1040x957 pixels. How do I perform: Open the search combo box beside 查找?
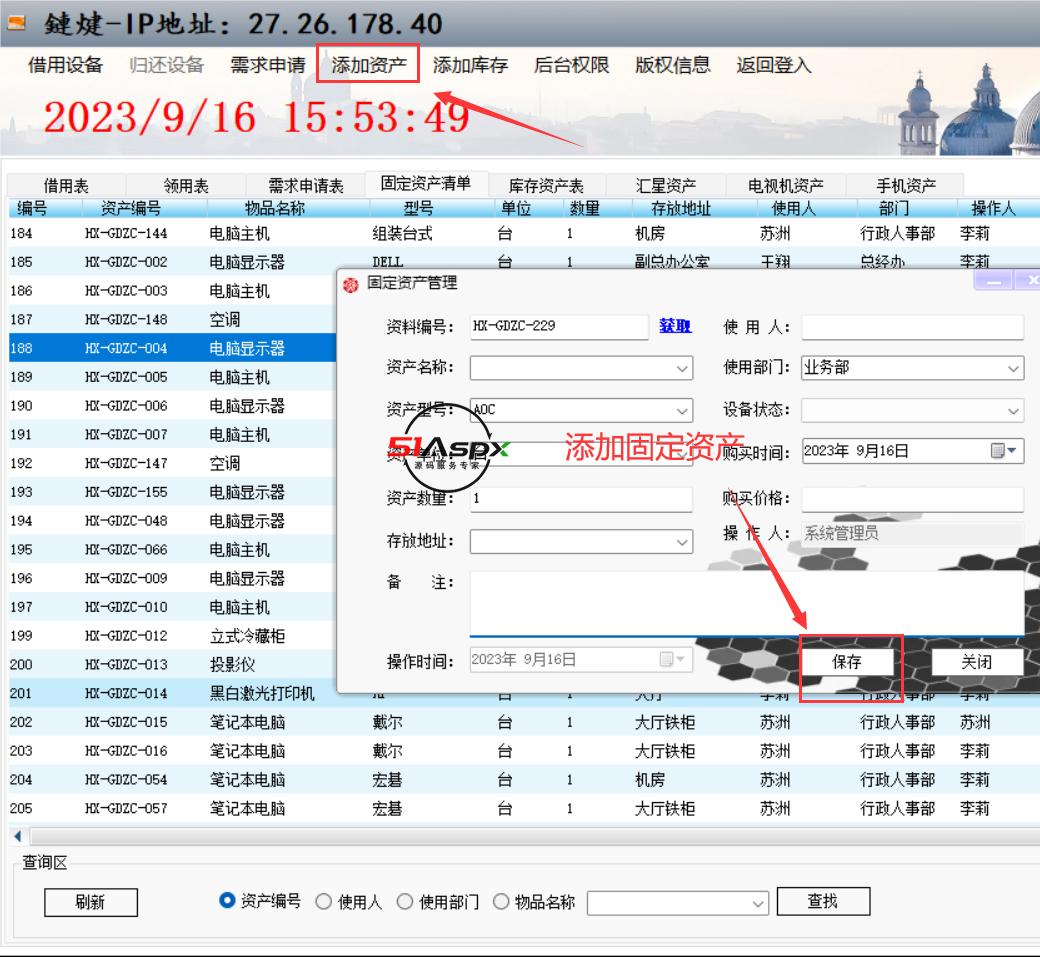pyautogui.click(x=755, y=901)
